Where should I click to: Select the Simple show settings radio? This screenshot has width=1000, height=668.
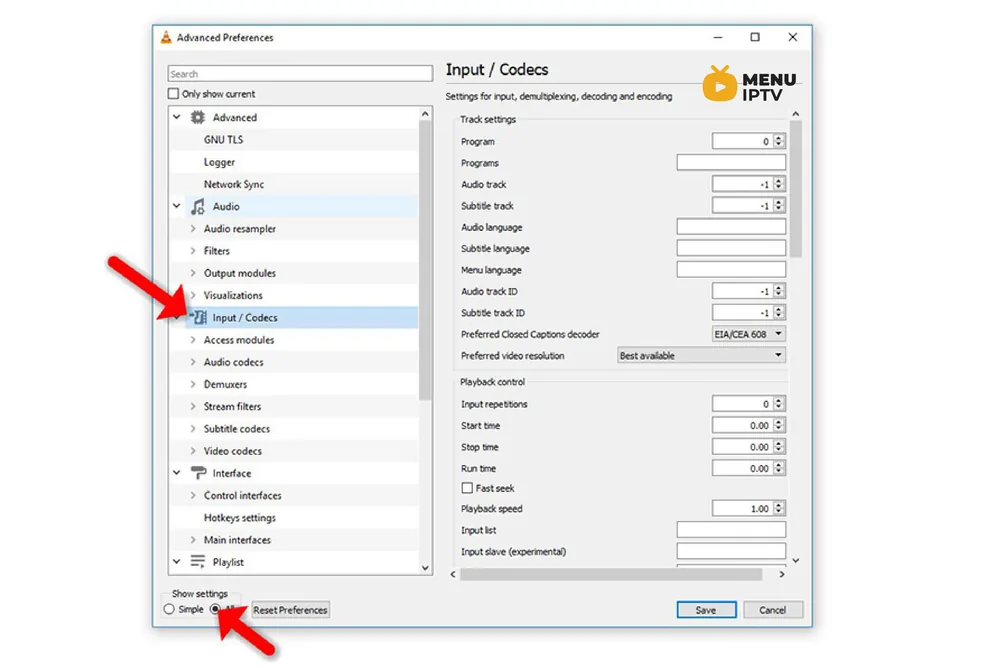169,609
